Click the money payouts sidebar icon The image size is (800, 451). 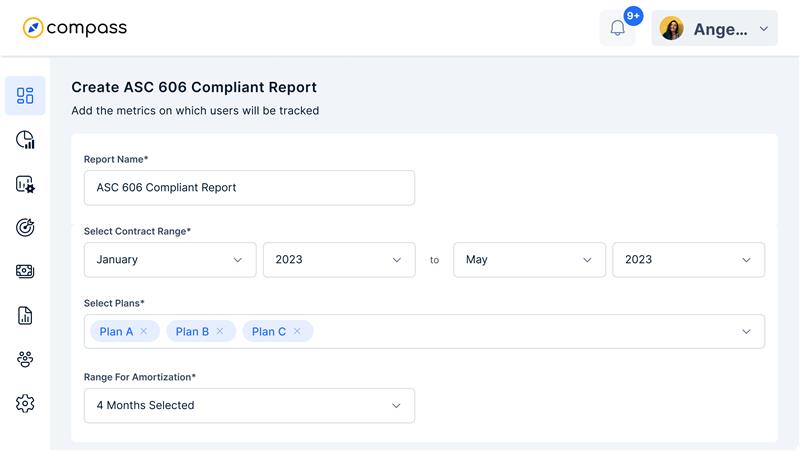point(25,271)
